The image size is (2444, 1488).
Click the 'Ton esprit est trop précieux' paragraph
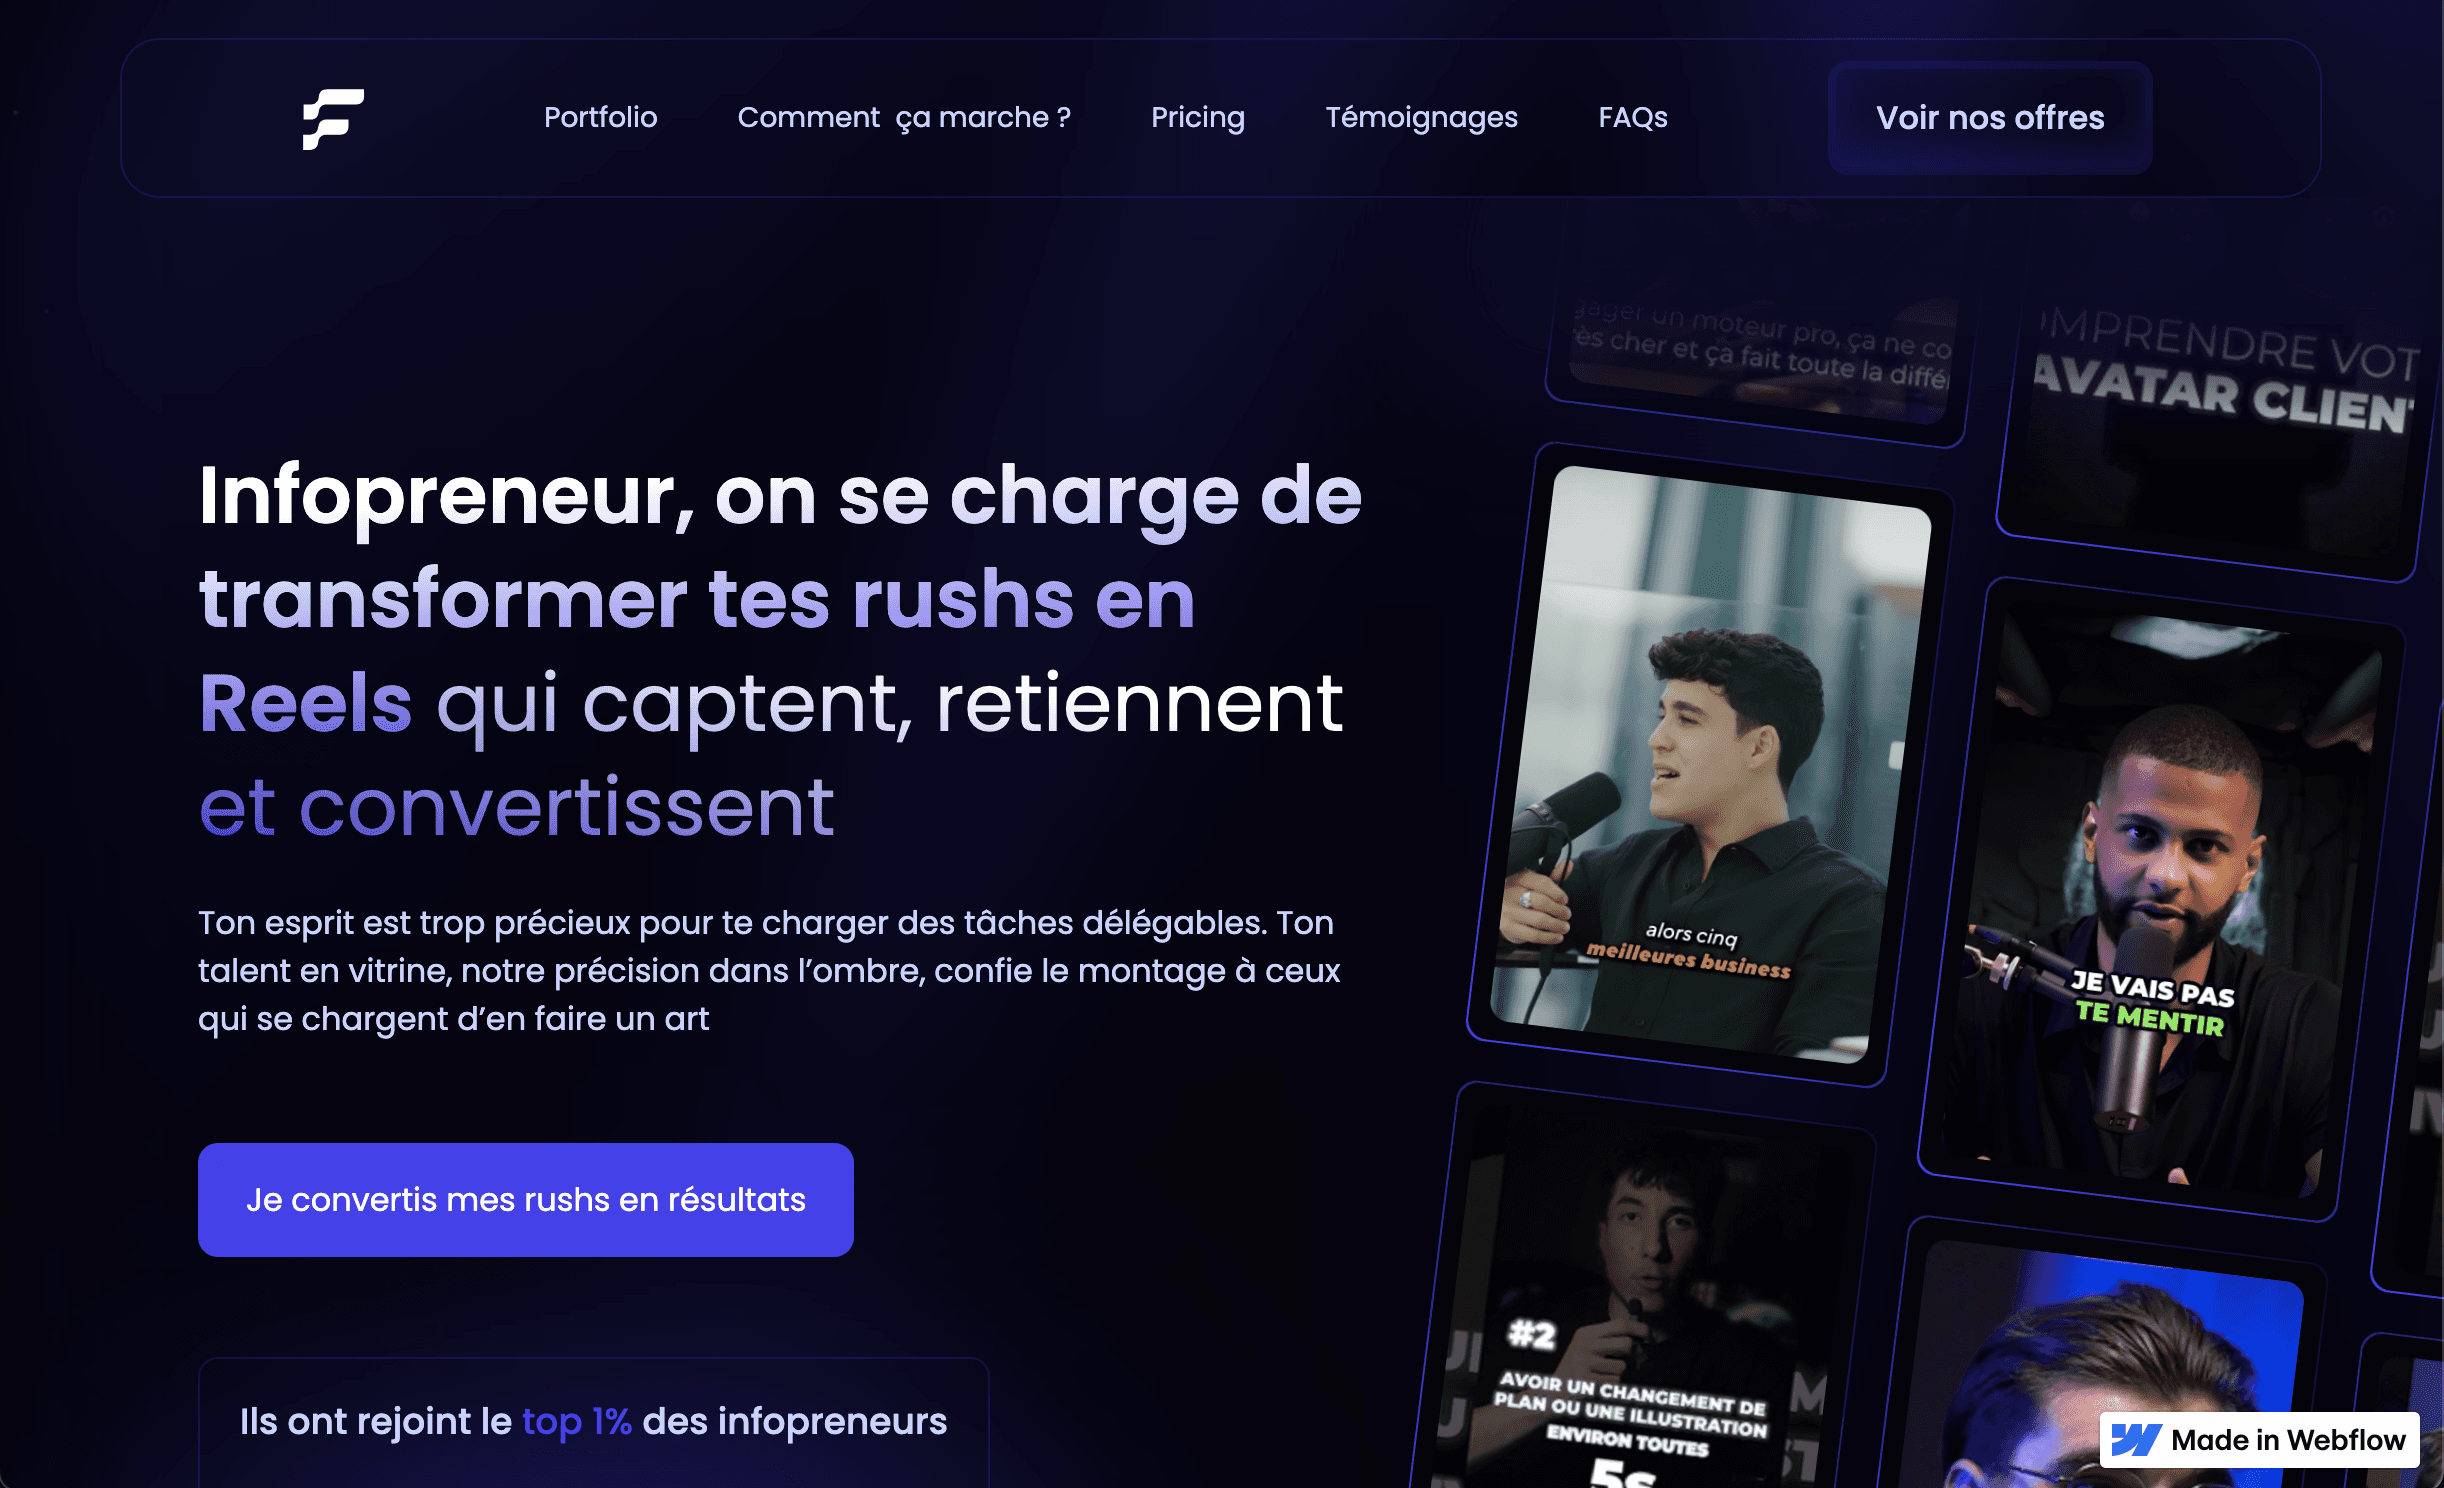[x=769, y=970]
